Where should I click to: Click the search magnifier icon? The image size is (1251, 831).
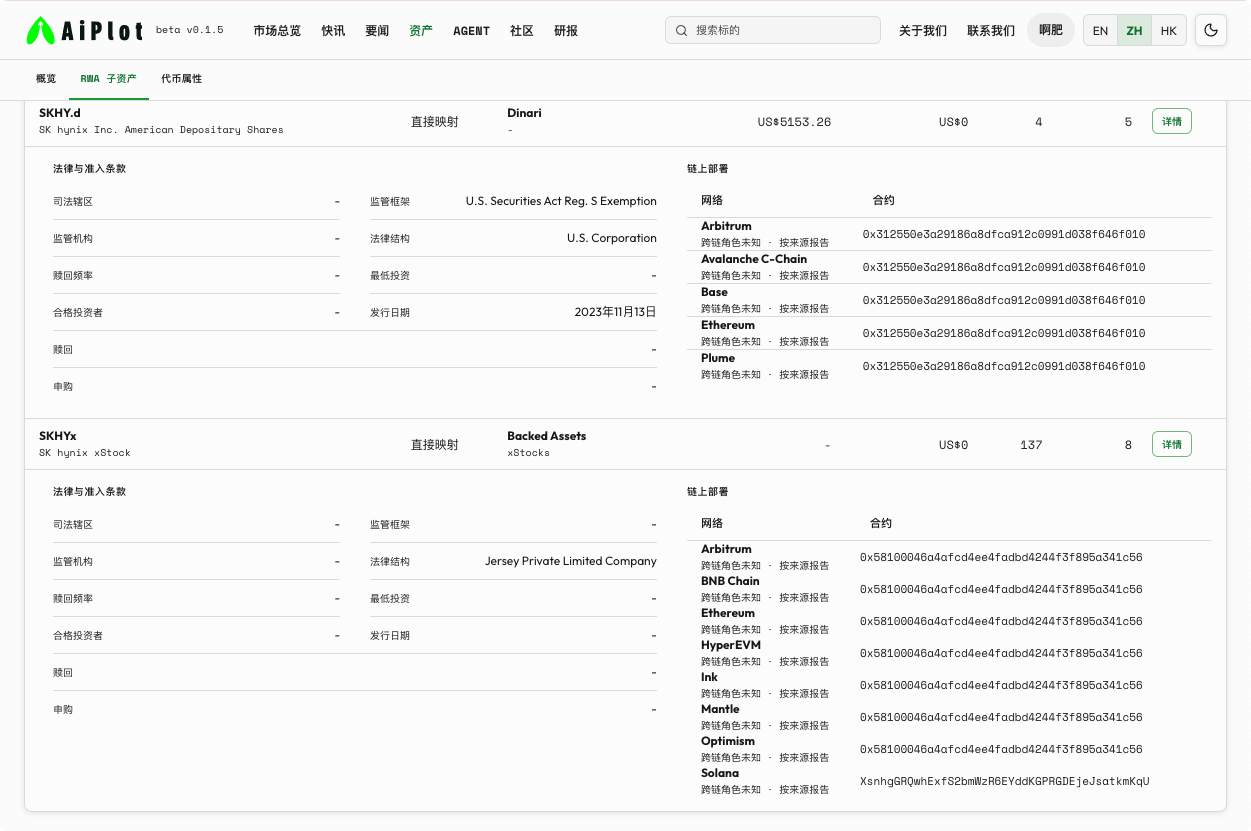click(x=682, y=30)
